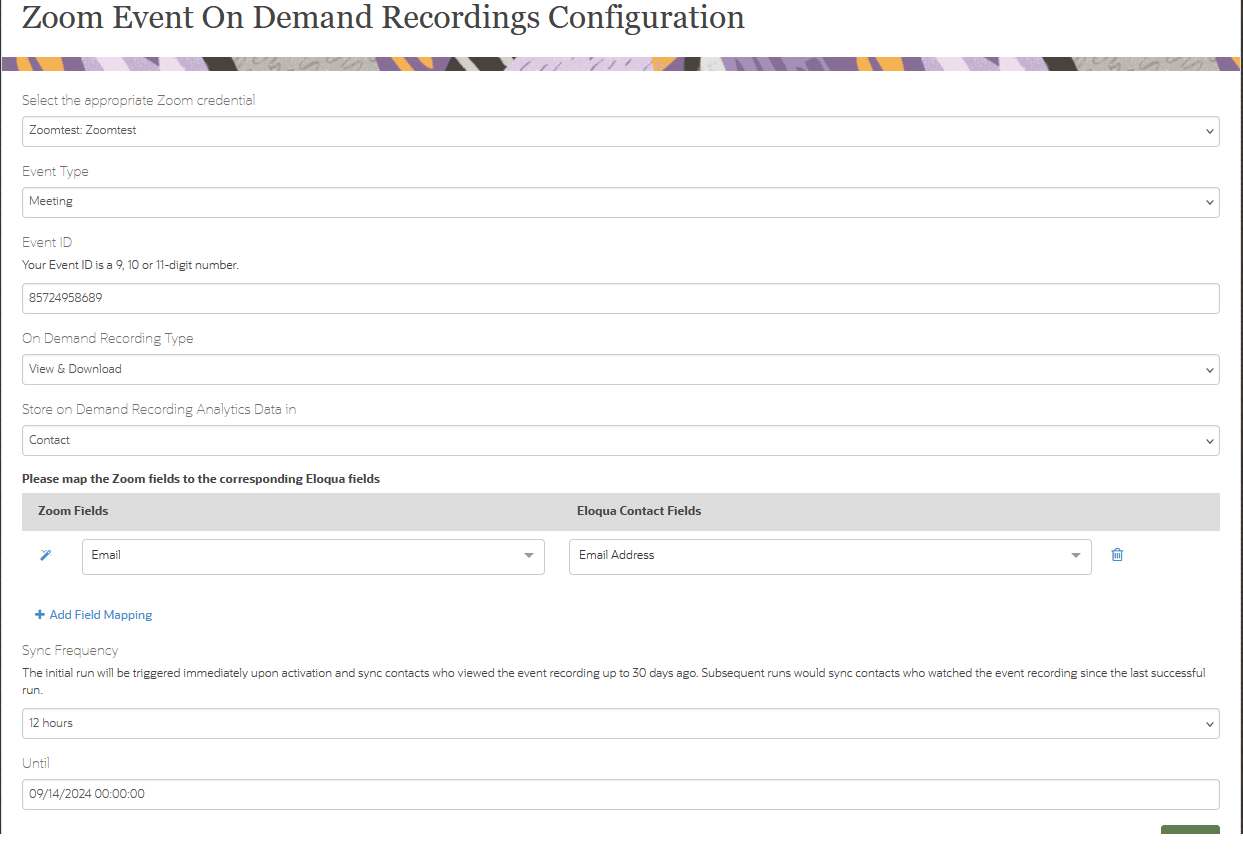The image size is (1243, 867).
Task: Click the 'Select the appropriate Zoom credential' label
Action: click(139, 100)
